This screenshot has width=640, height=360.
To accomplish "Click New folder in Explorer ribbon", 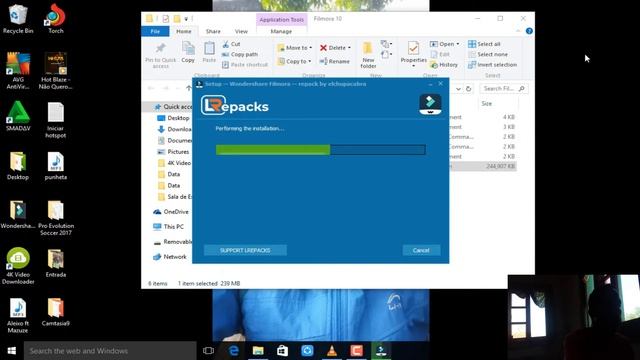I will click(x=368, y=55).
